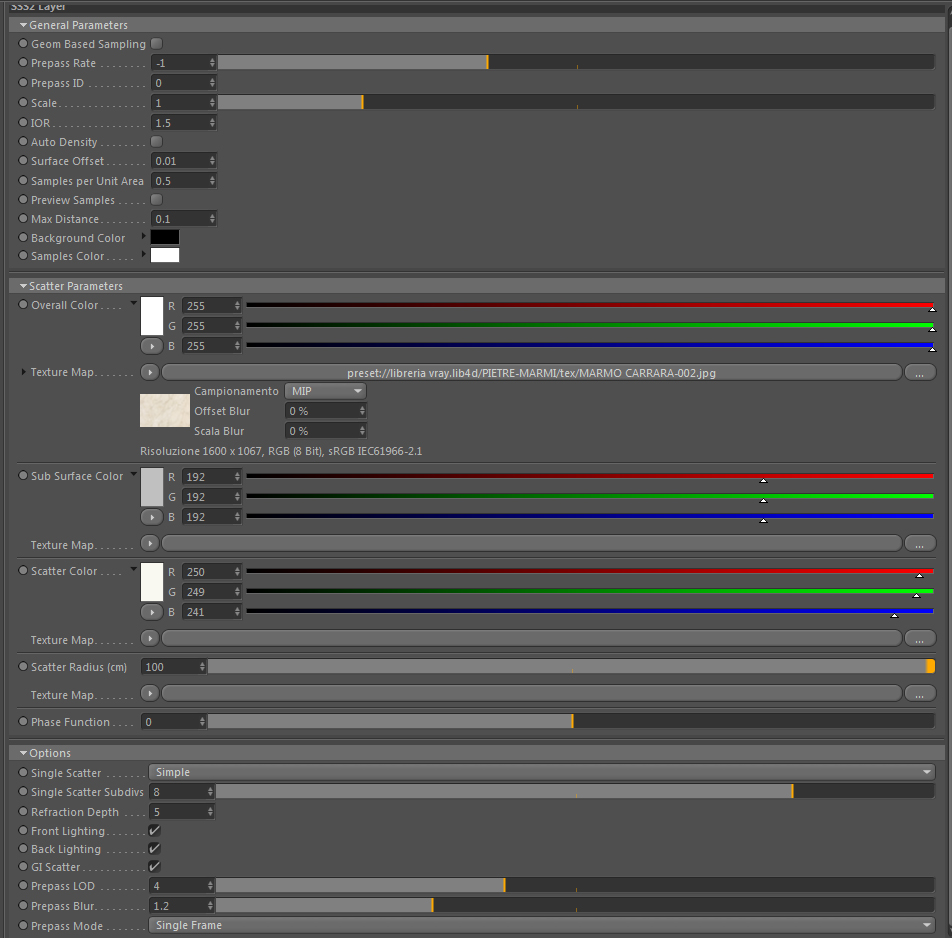The height and width of the screenshot is (938, 952).
Task: Collapse the General Parameters section
Action: pyautogui.click(x=24, y=25)
